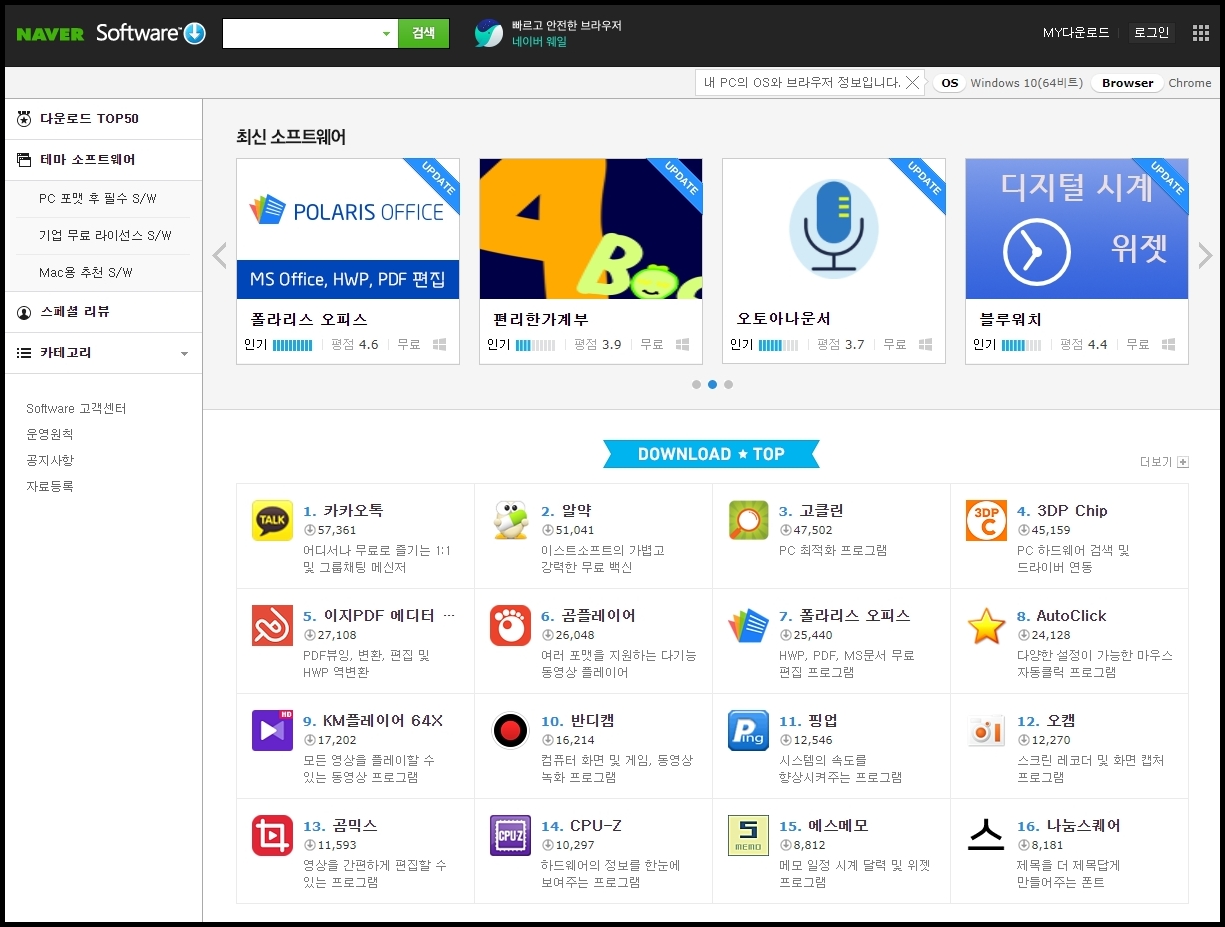
Task: Open the 핑업 app icon
Action: pos(748,730)
